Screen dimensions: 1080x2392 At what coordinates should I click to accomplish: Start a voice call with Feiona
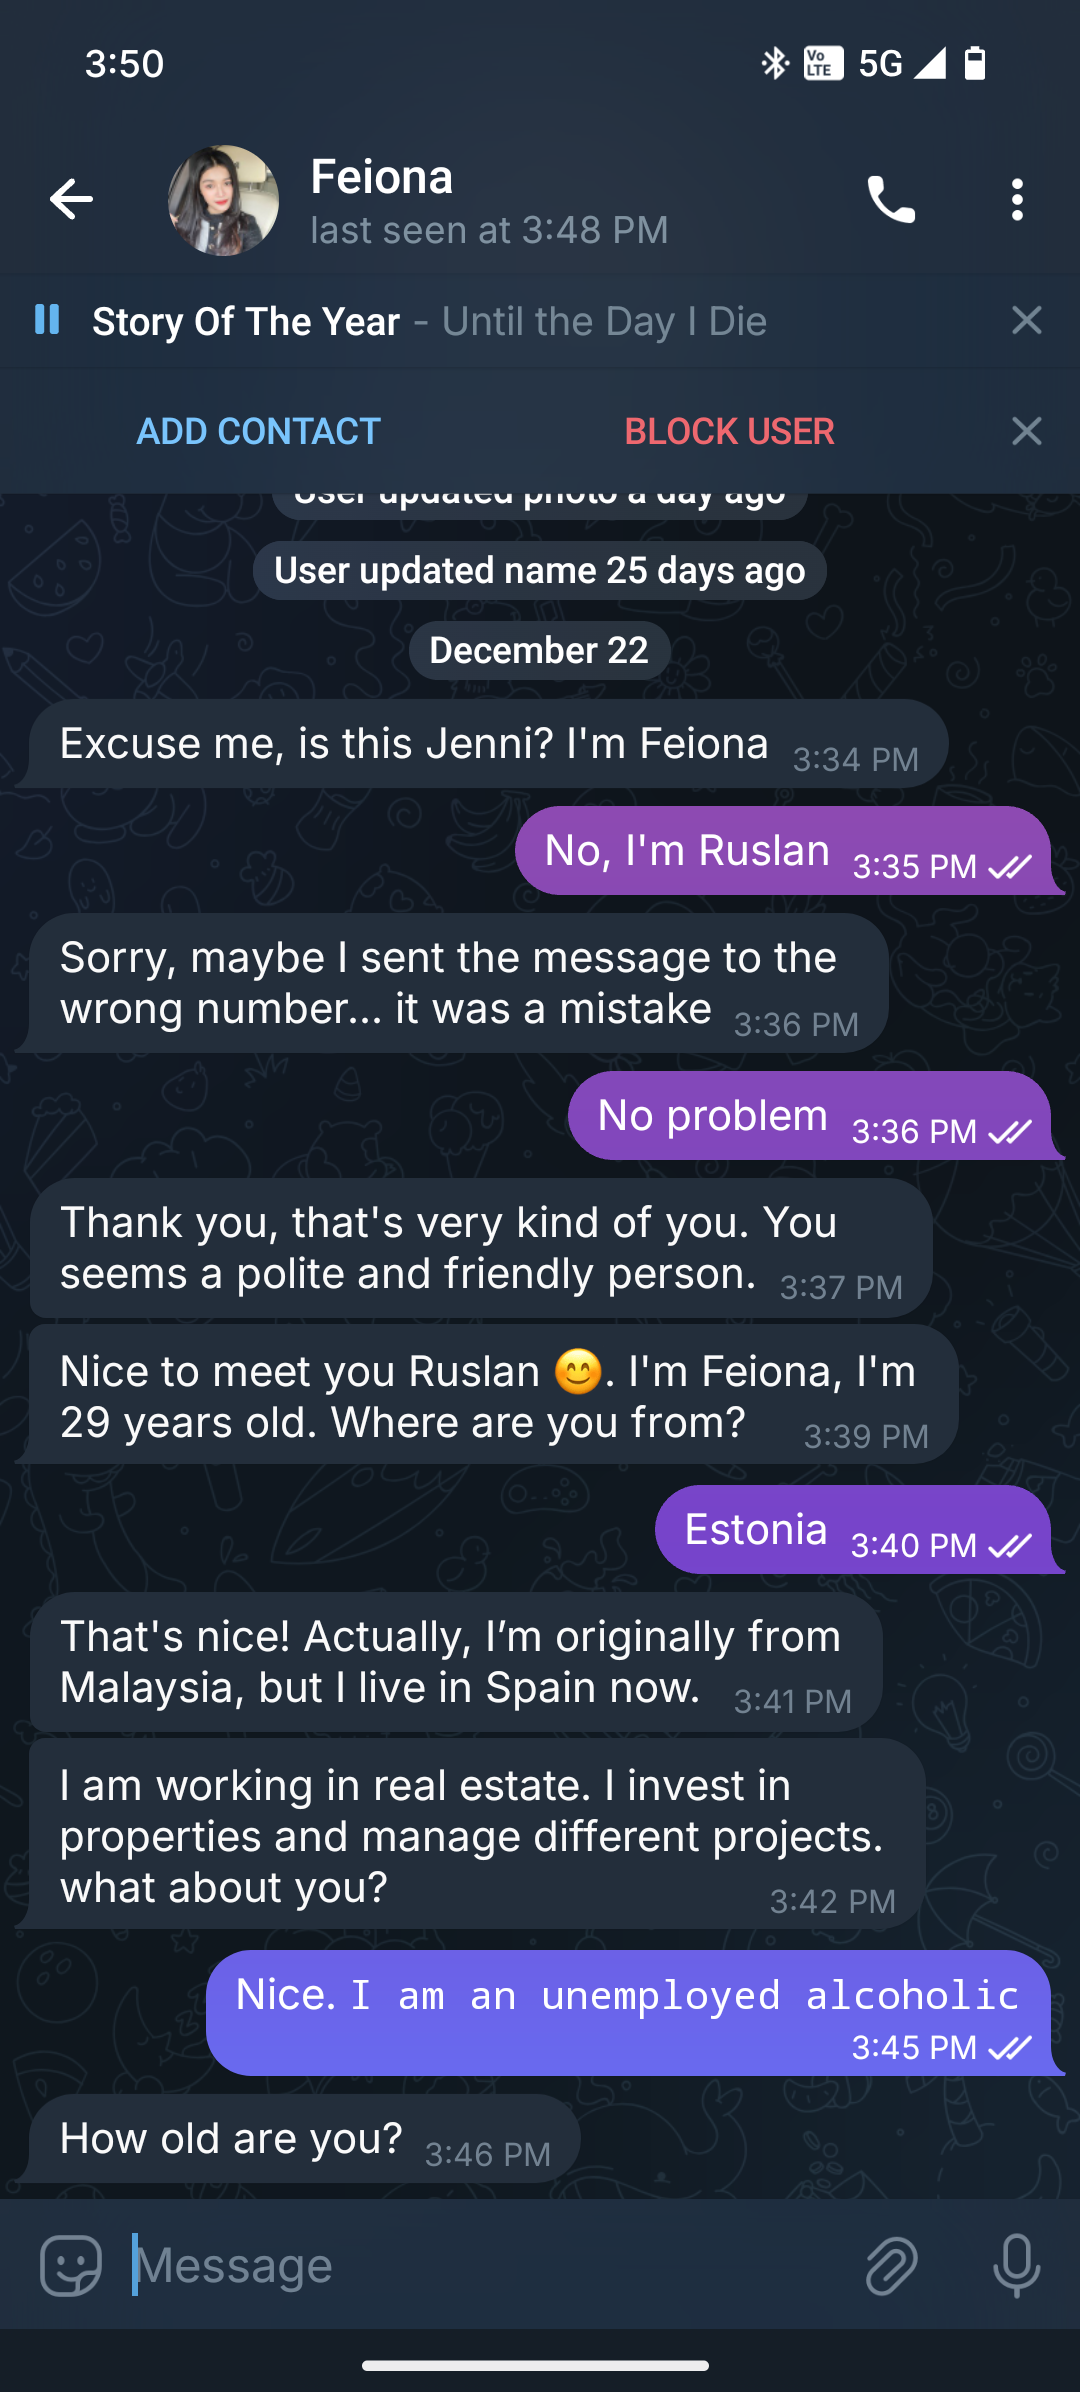(x=890, y=200)
